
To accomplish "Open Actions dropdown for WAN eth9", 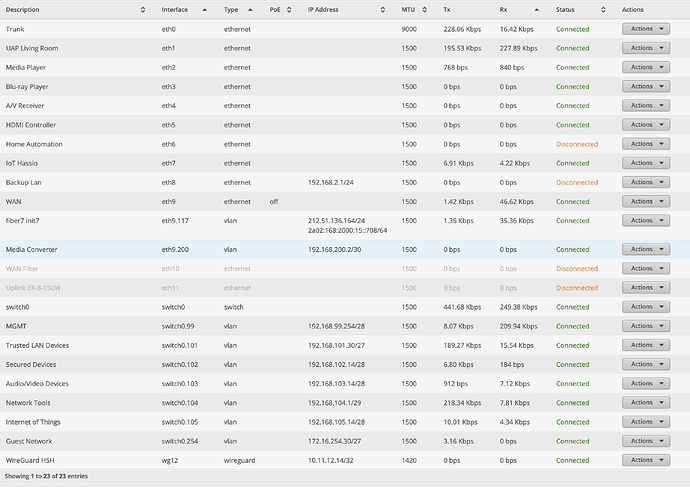I will pyautogui.click(x=645, y=201).
